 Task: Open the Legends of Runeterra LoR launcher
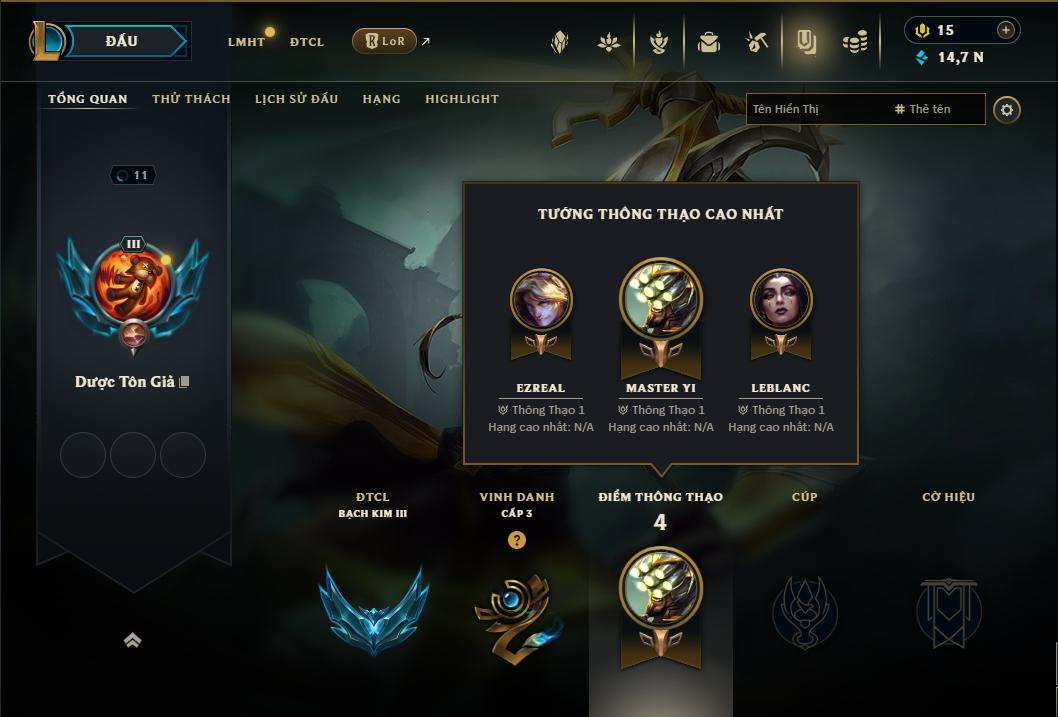point(385,41)
